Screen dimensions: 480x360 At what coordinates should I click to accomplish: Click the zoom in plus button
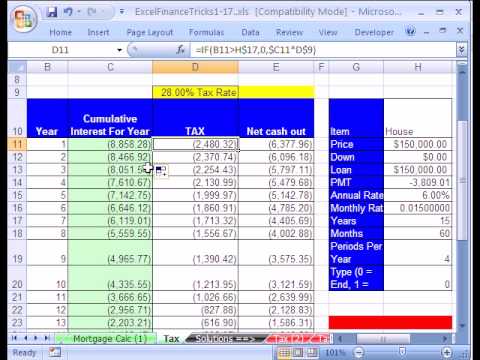click(446, 352)
